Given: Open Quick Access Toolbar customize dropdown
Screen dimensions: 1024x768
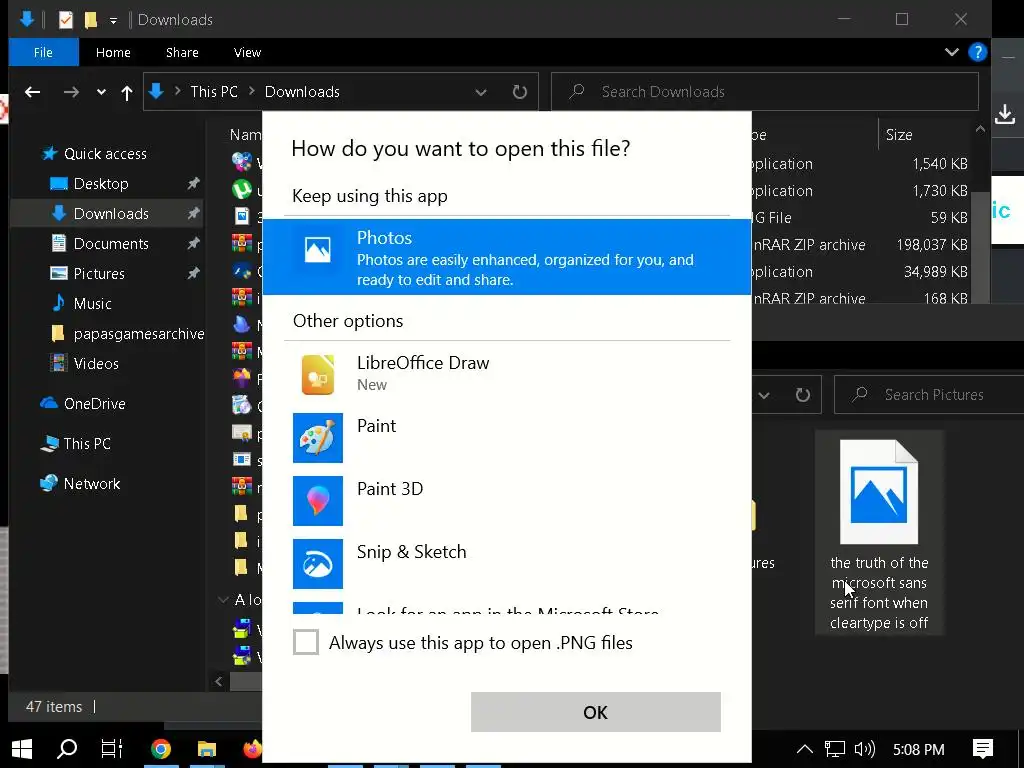Looking at the screenshot, I should click(113, 21).
